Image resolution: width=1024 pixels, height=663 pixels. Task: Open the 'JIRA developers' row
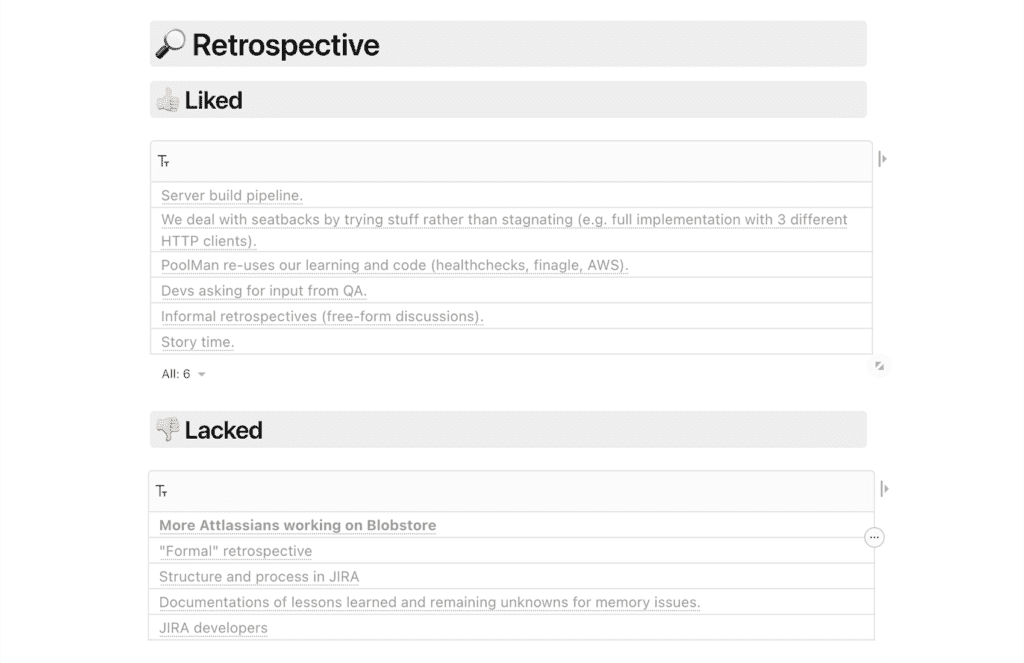(213, 628)
